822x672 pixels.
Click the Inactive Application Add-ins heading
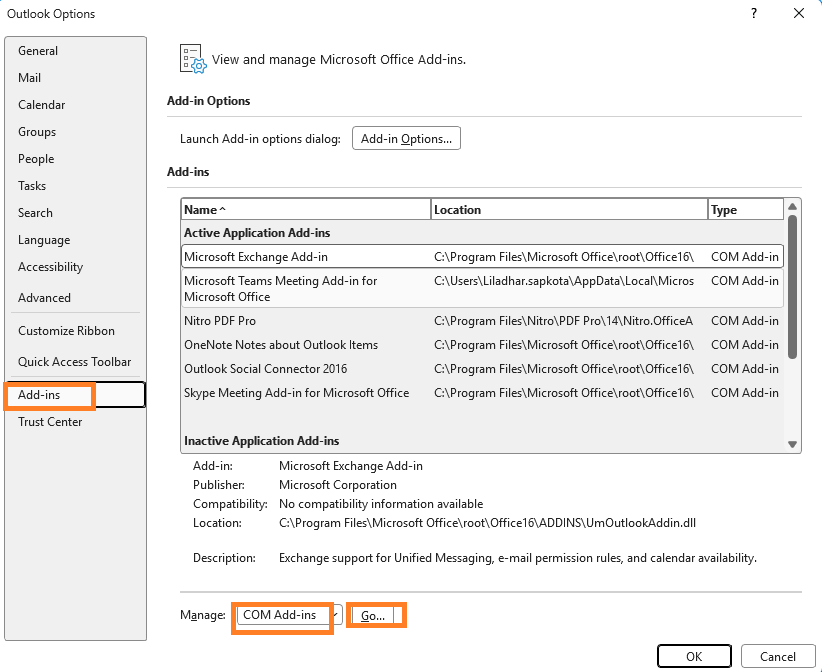[x=262, y=441]
